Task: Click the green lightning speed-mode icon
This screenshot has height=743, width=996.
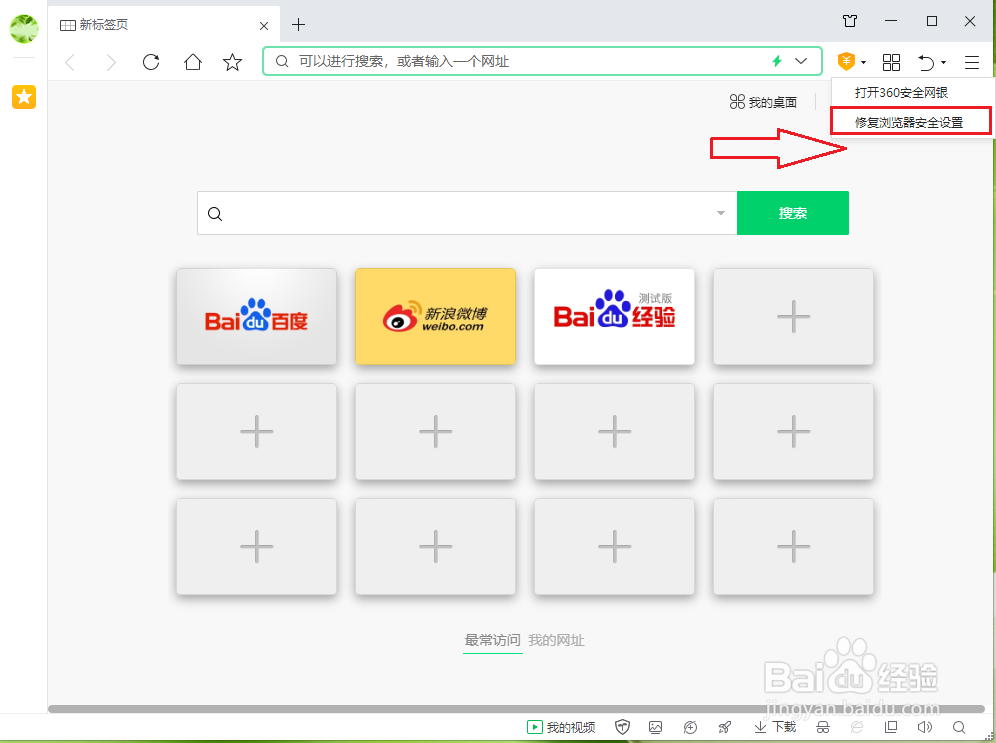Action: tap(776, 61)
